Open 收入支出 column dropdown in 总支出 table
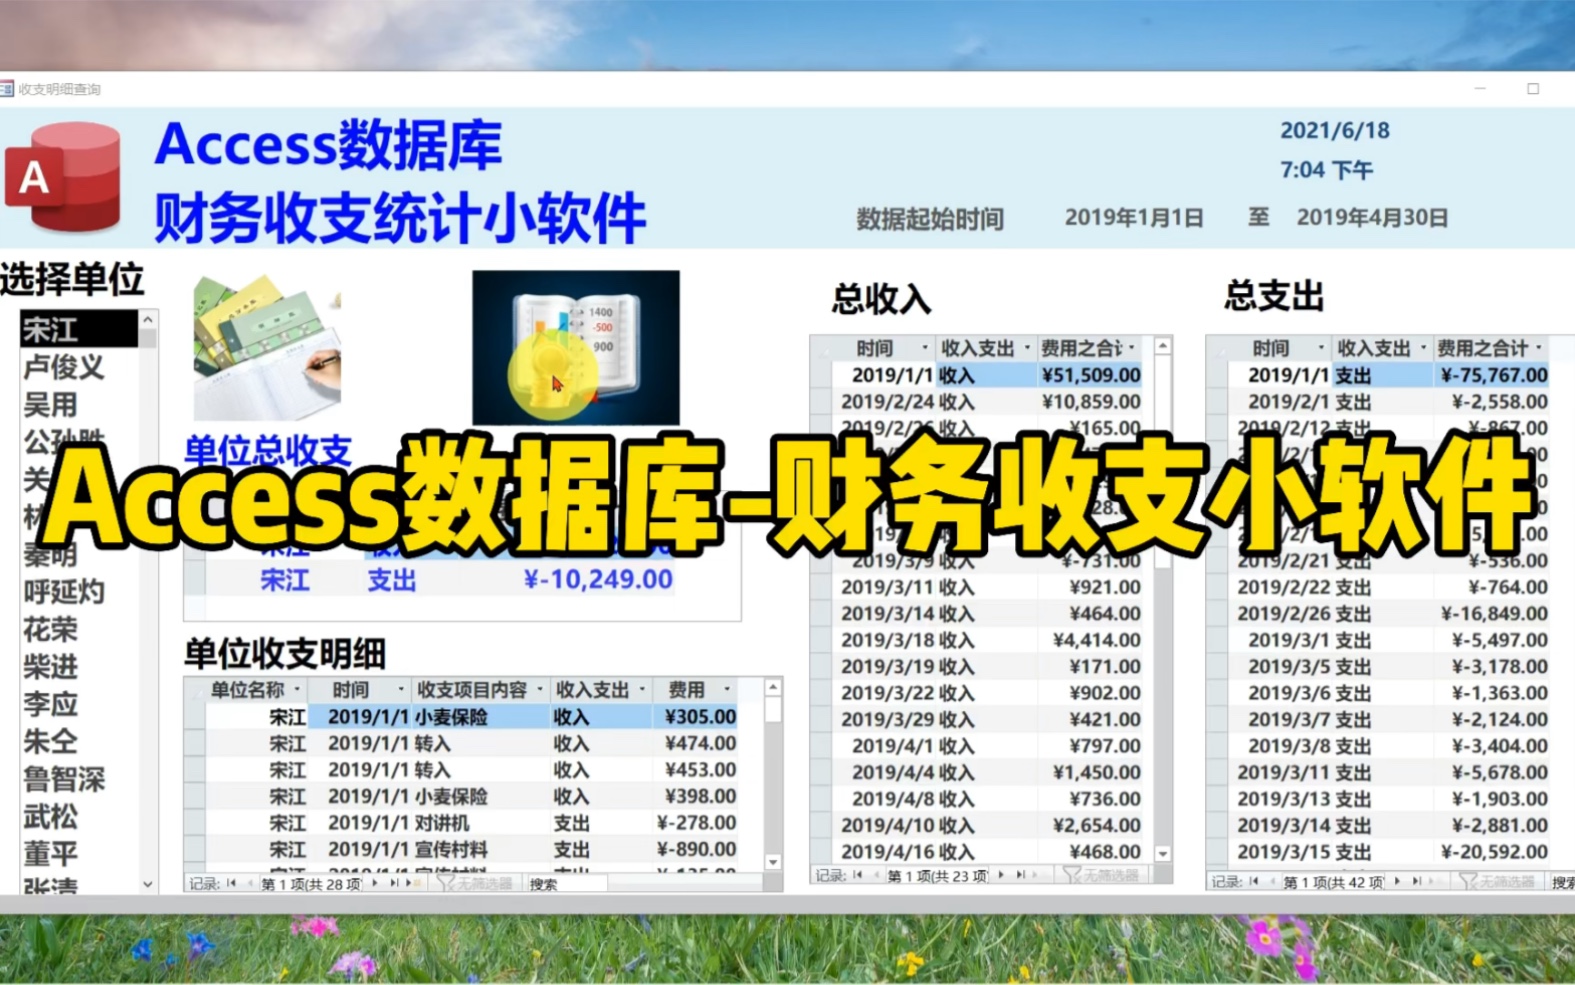 1424,348
